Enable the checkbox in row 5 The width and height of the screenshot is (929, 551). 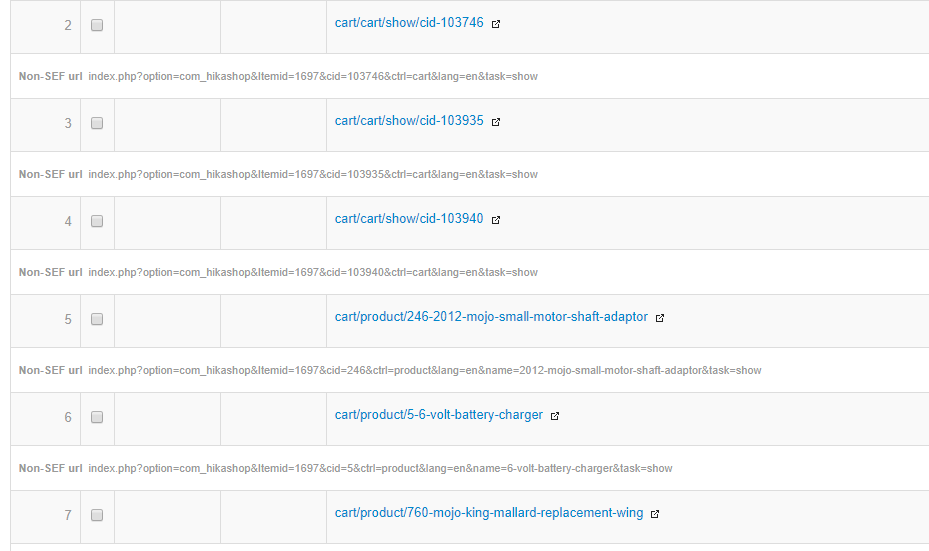coord(97,319)
